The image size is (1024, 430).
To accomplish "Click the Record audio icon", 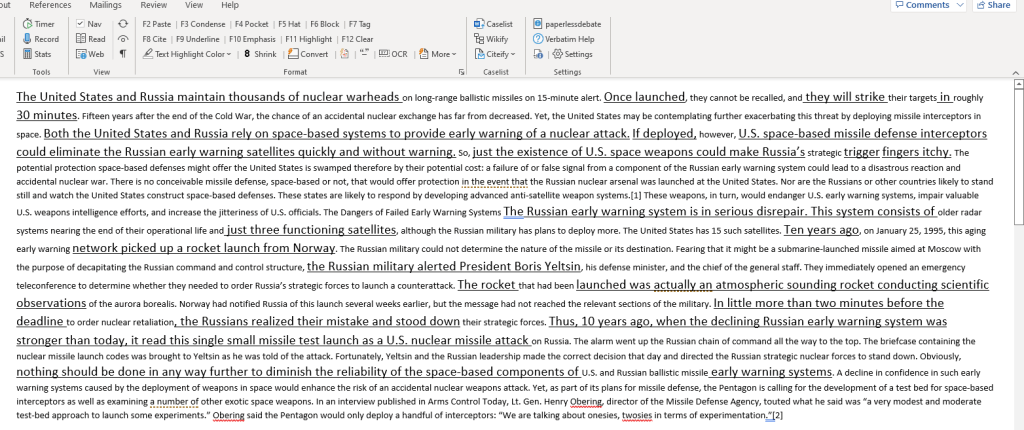I will point(27,39).
